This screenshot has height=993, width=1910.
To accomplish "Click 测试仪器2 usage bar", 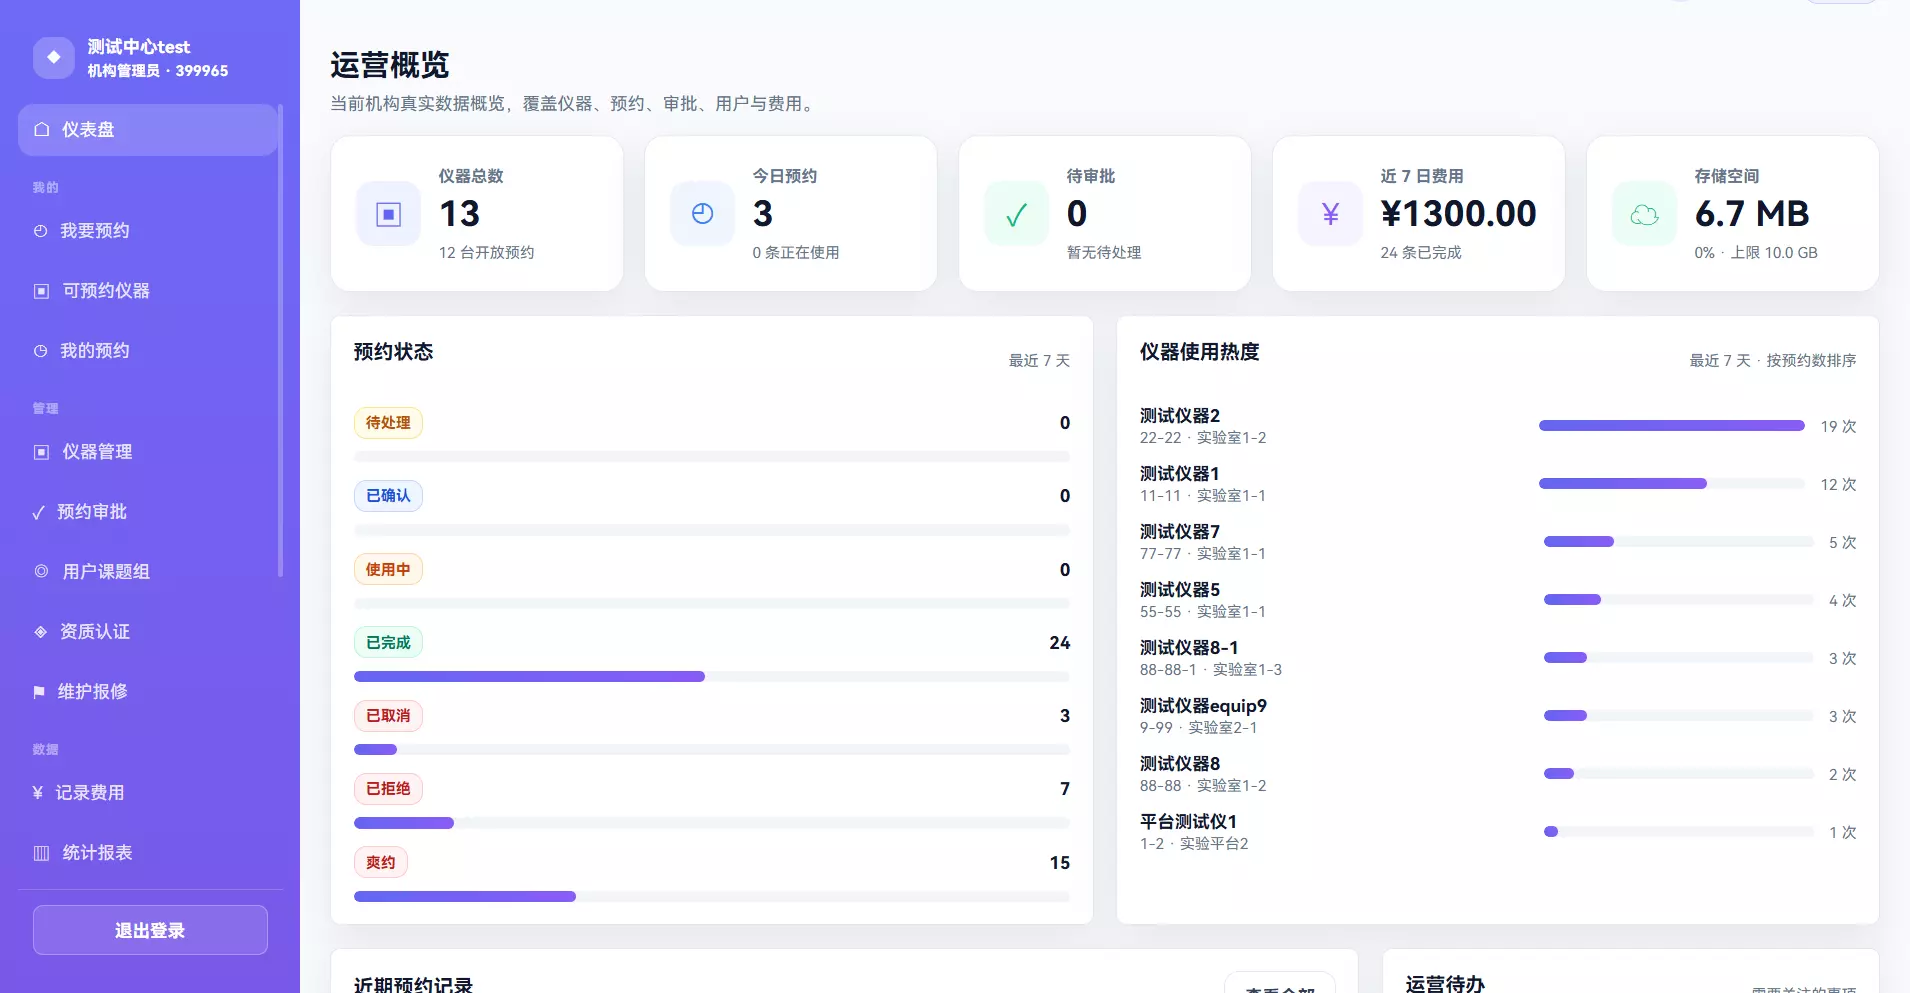I will (x=1672, y=426).
